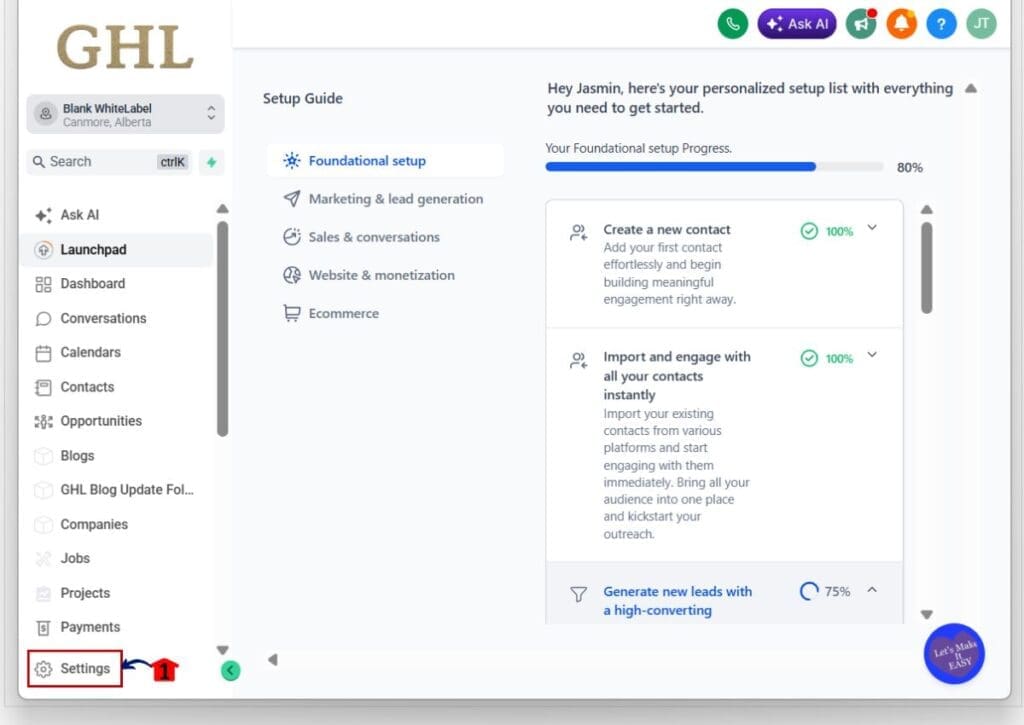
Task: Open the Blank WhiteLabel account switcher
Action: pyautogui.click(x=125, y=114)
